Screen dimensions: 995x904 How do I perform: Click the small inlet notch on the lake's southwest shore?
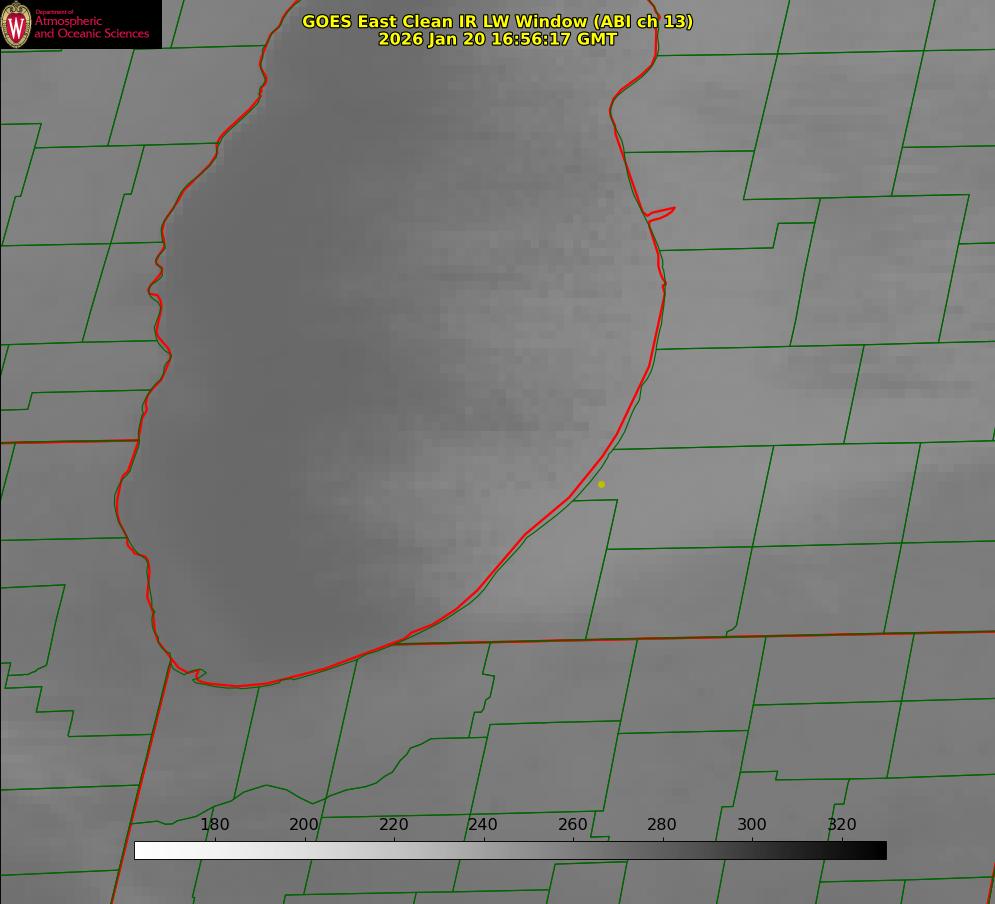(198, 676)
